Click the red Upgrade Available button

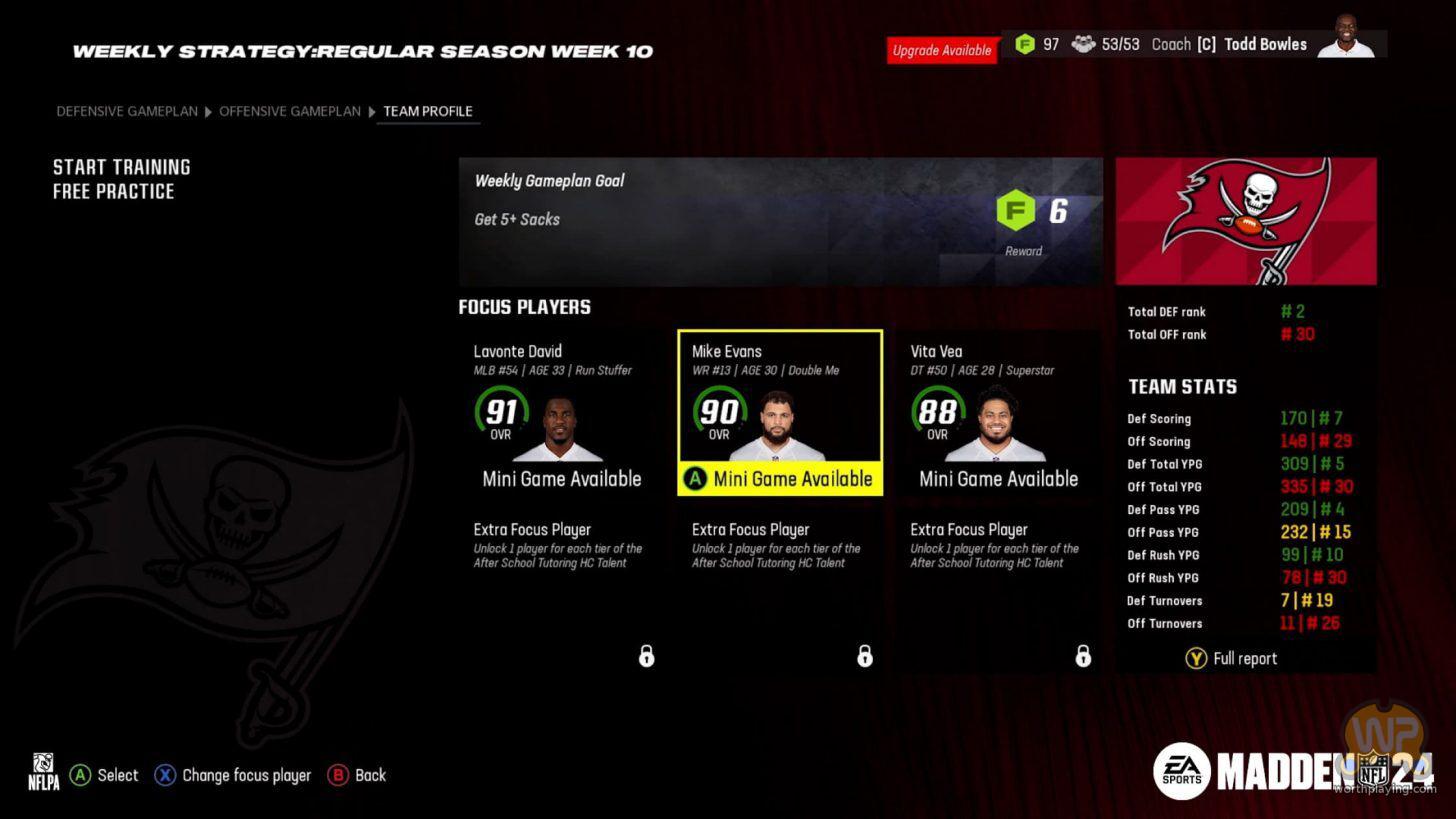coord(942,50)
